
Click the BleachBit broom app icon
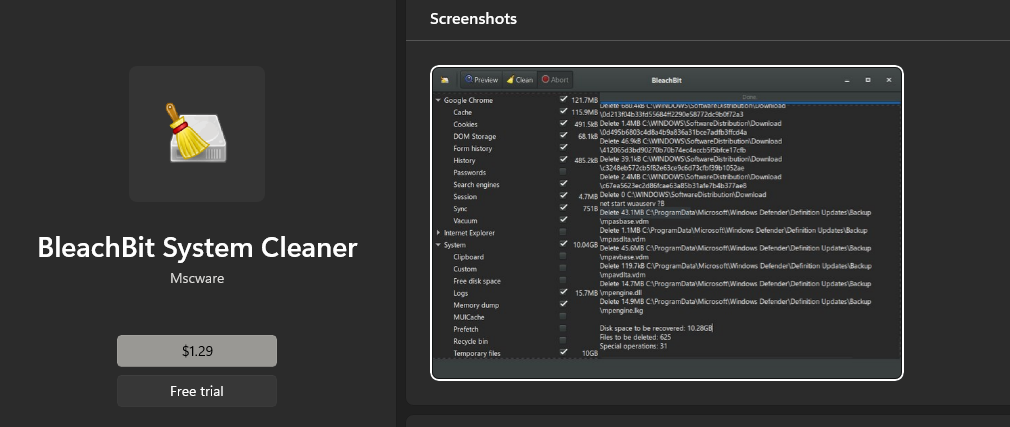[197, 133]
